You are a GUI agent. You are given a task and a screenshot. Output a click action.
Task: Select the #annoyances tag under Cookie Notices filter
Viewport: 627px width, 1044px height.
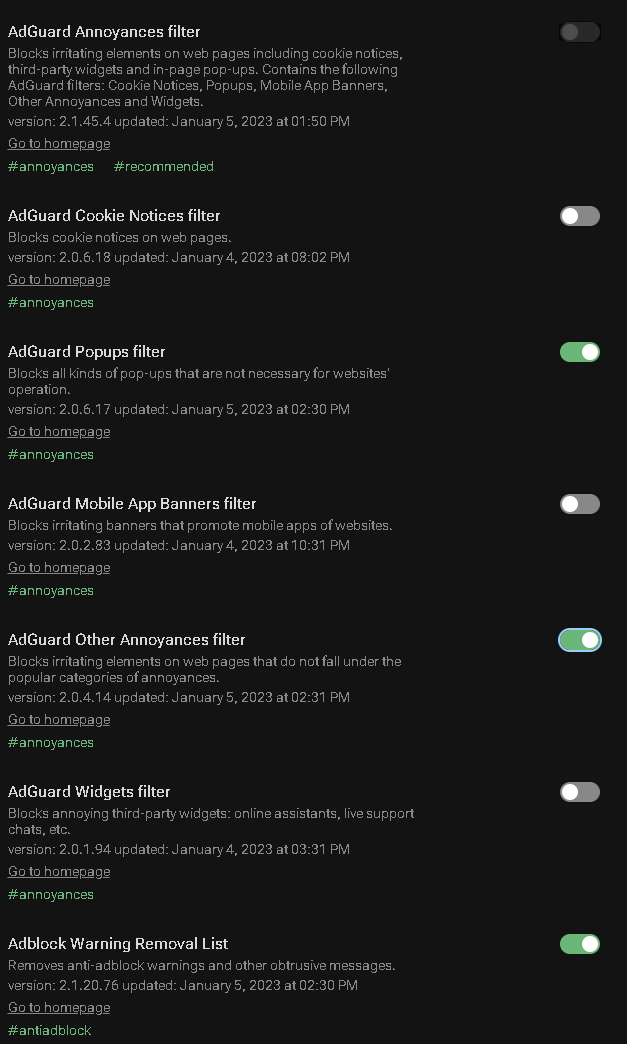[50, 302]
